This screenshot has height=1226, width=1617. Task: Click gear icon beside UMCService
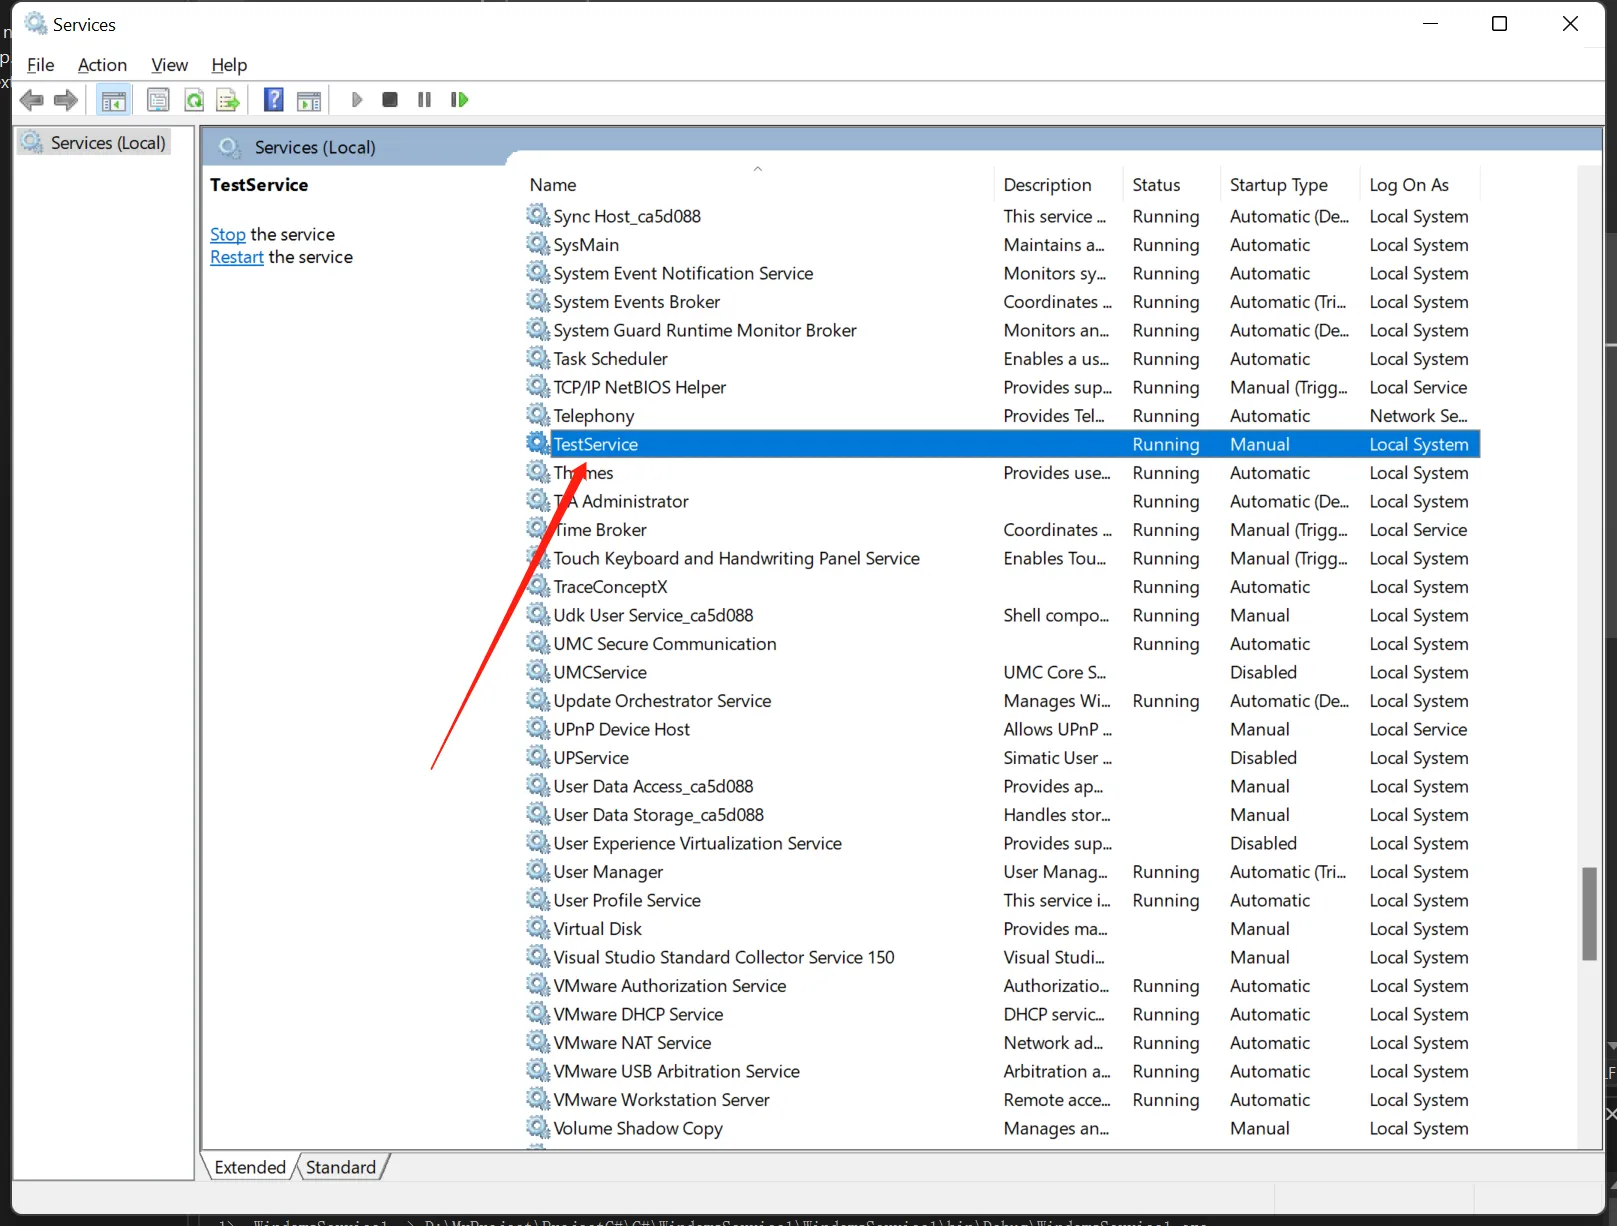click(x=538, y=671)
